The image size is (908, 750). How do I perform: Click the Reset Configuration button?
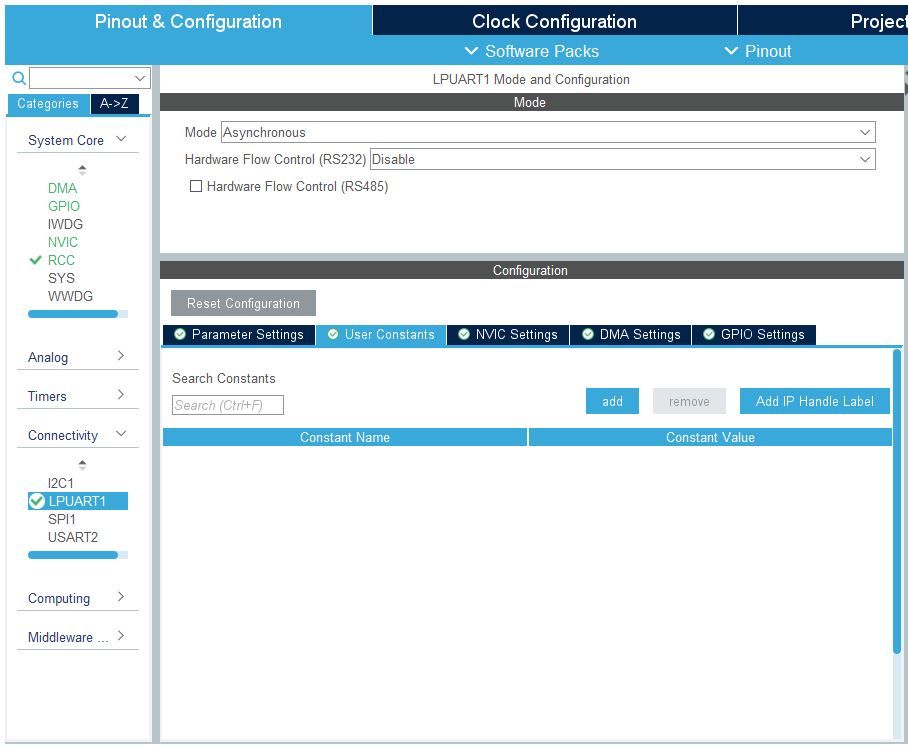[243, 303]
